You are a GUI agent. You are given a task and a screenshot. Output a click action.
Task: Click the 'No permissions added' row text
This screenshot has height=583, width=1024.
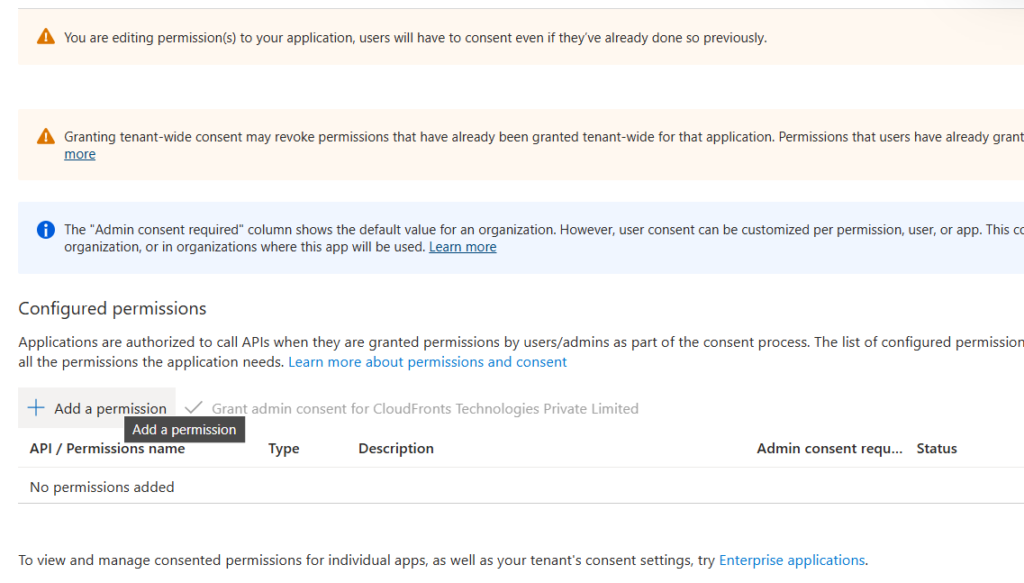point(102,487)
